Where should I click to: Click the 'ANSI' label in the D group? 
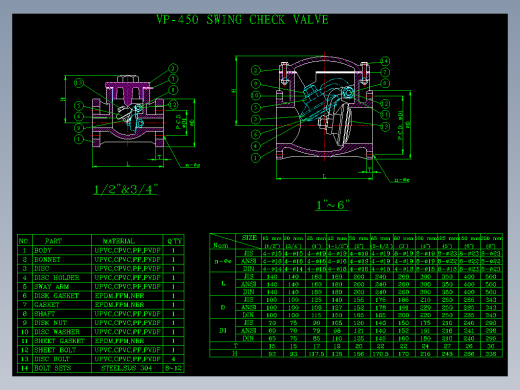tap(249, 307)
